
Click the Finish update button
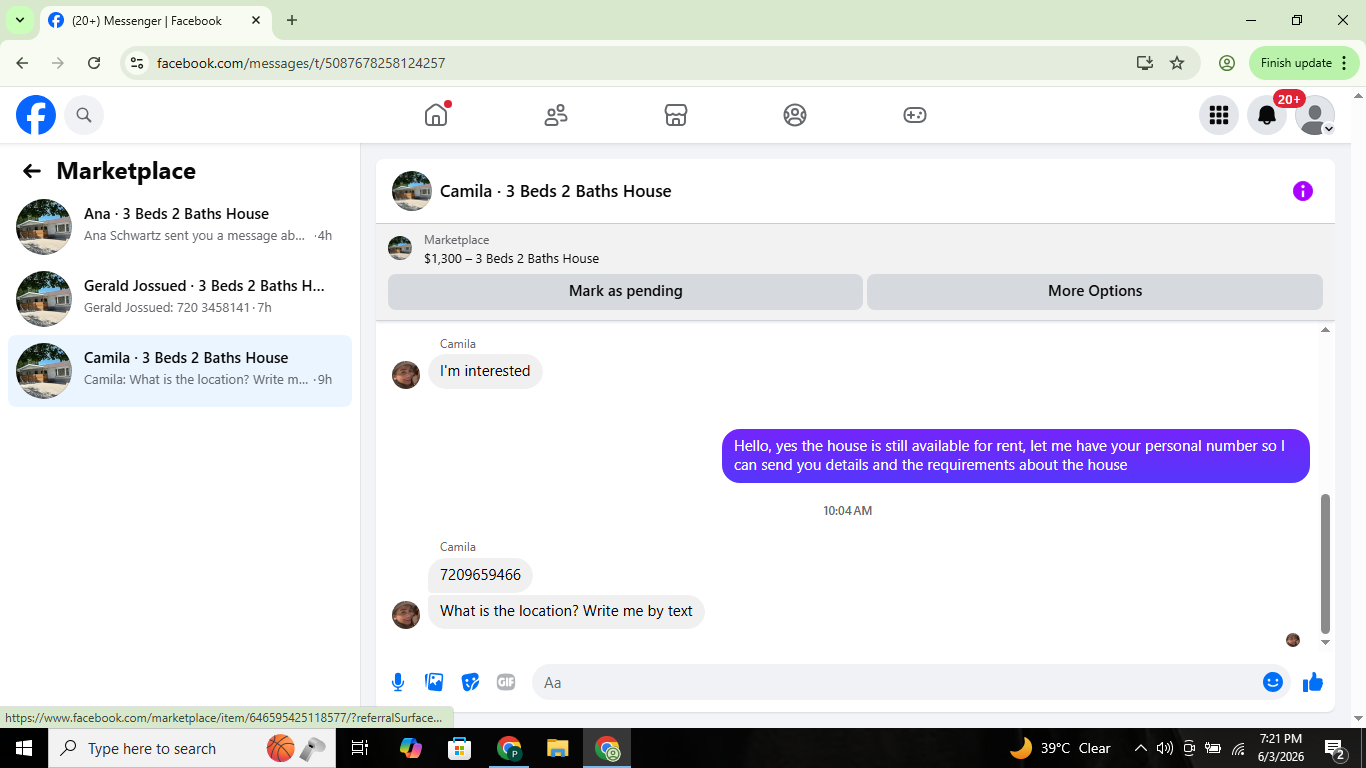(x=1304, y=63)
